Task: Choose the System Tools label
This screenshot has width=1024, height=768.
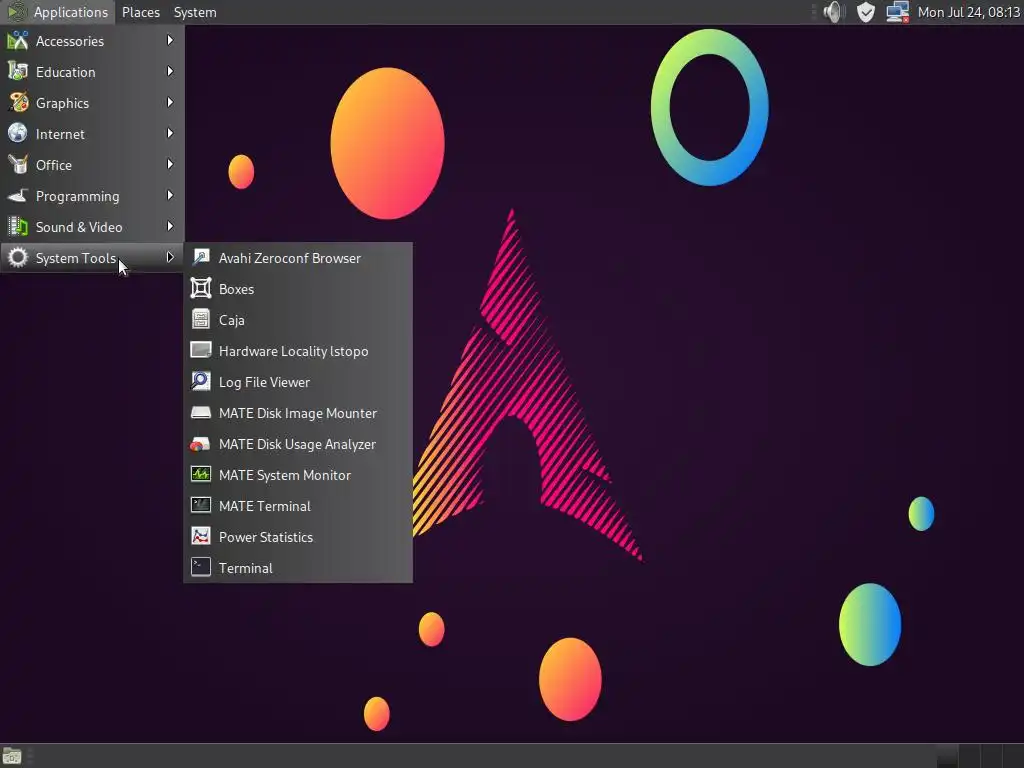Action: (76, 258)
